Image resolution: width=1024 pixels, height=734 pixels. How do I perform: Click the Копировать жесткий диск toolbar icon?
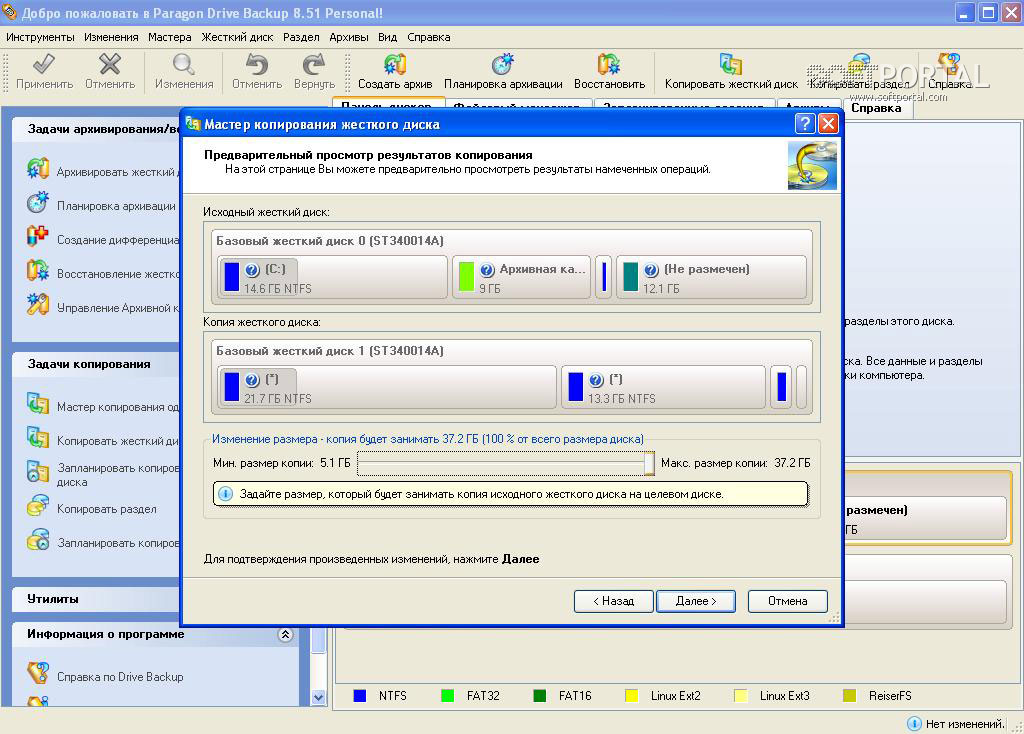coord(731,64)
